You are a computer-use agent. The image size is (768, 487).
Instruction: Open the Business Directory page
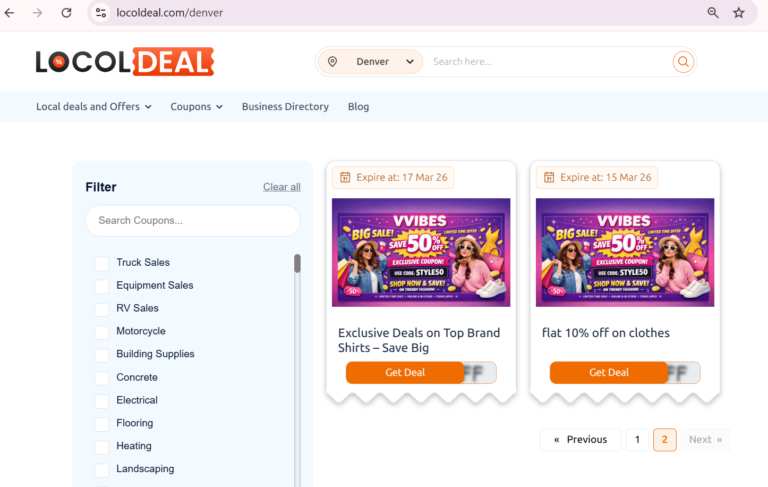[285, 107]
